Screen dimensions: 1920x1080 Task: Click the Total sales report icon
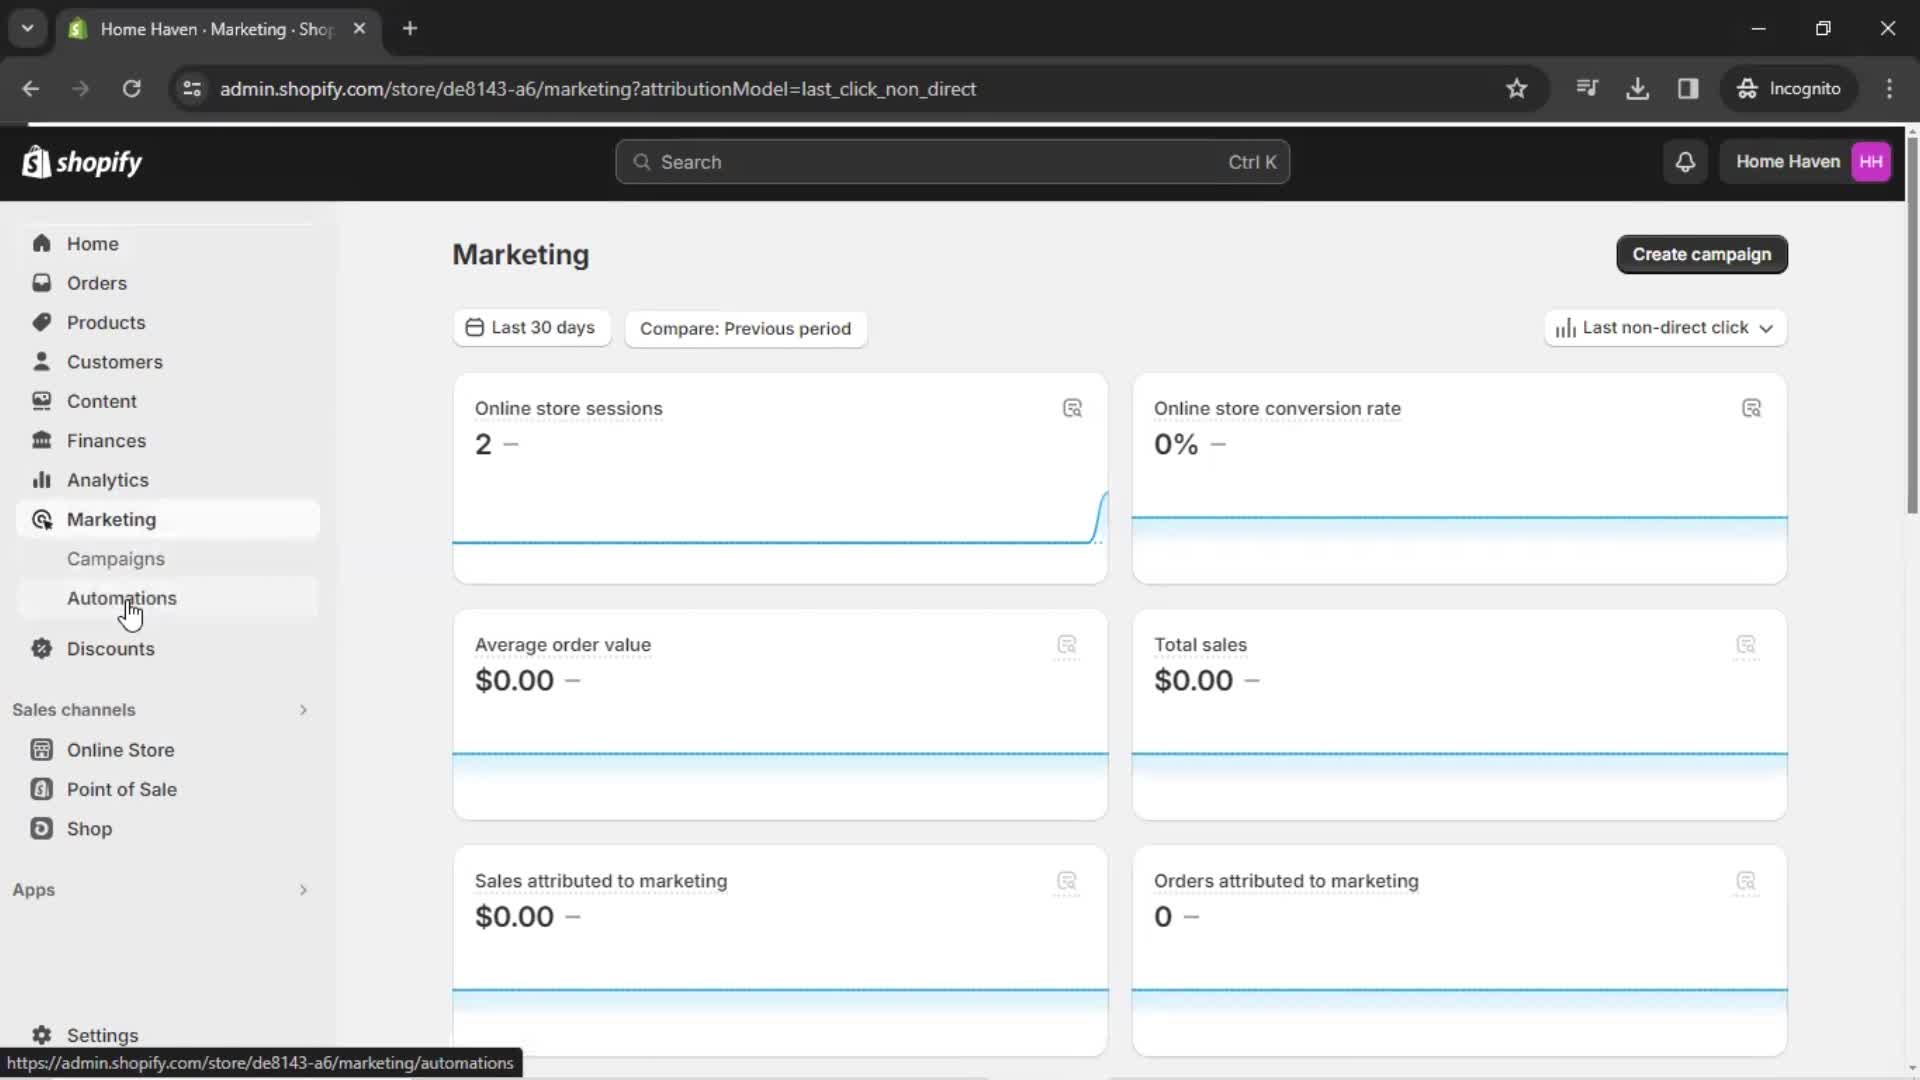coord(1747,645)
